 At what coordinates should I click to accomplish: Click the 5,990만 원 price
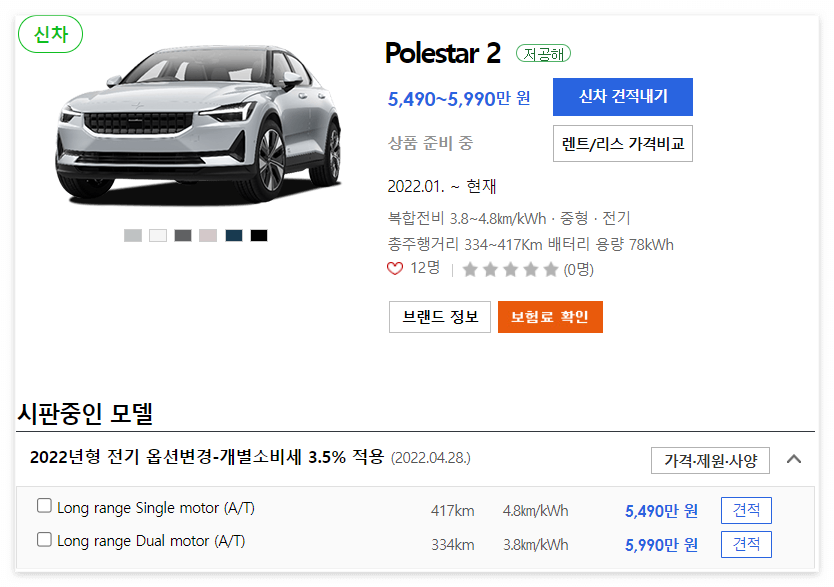click(x=661, y=545)
